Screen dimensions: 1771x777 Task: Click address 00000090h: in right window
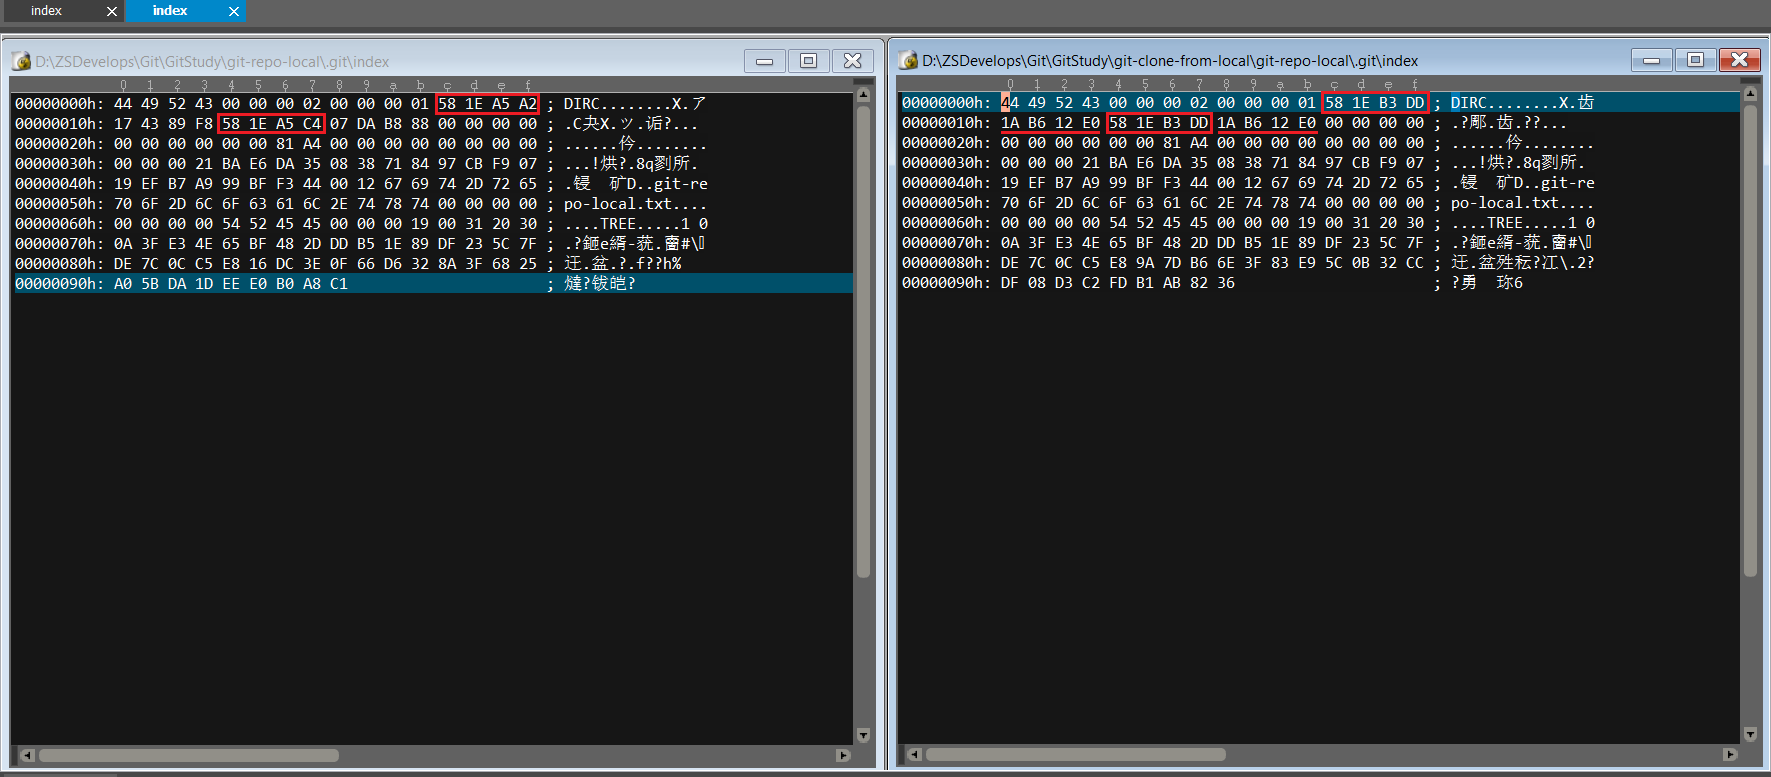[947, 283]
